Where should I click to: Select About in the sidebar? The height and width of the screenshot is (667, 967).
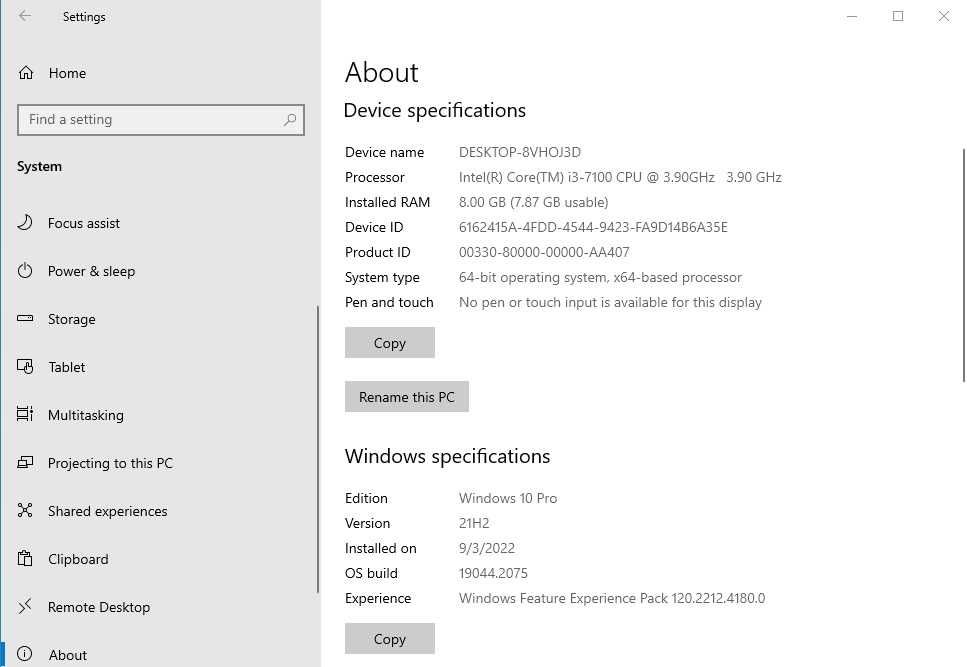(160, 653)
